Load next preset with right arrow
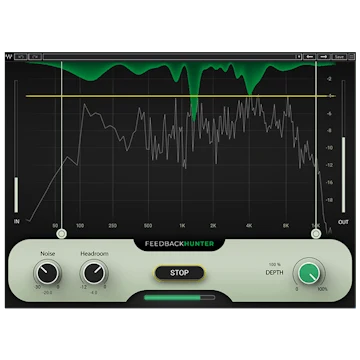The image size is (360, 360). (324, 57)
